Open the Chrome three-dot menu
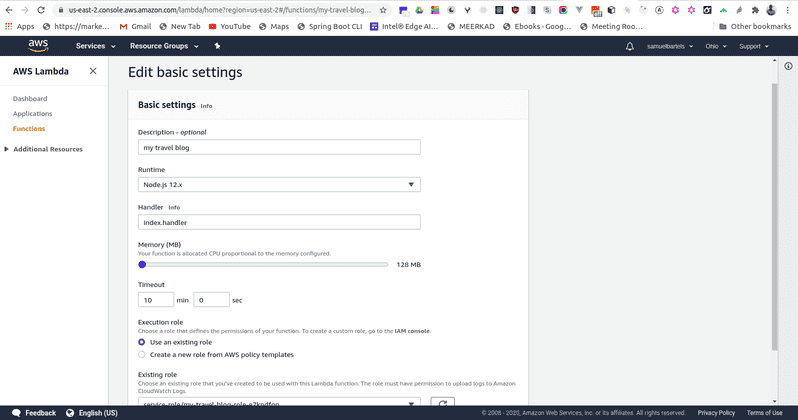798x420 pixels. [x=787, y=10]
